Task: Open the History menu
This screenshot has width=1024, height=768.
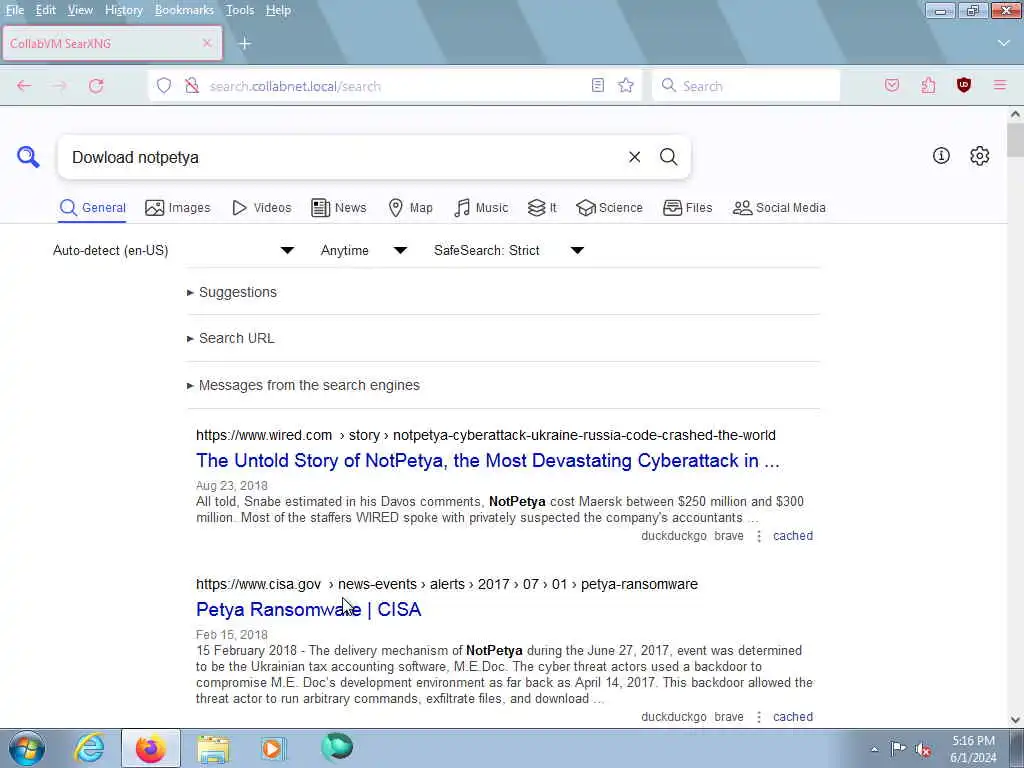Action: click(123, 10)
